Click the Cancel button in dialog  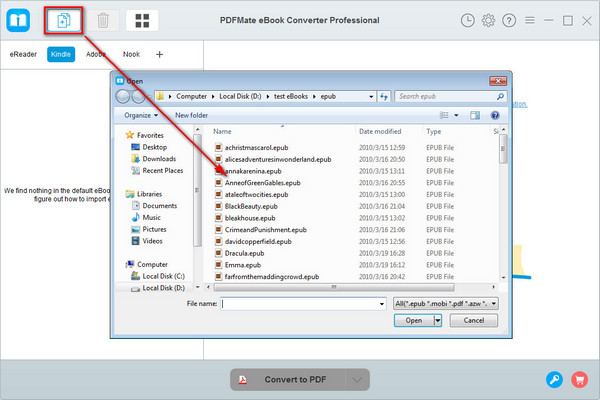click(x=474, y=320)
